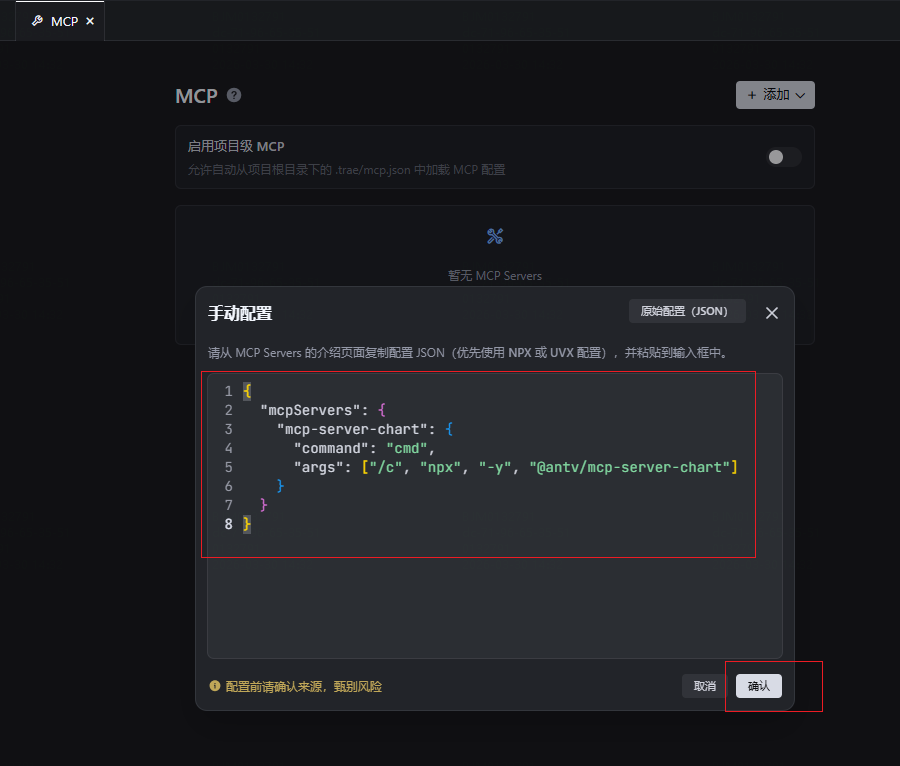Image resolution: width=900 pixels, height=766 pixels.
Task: Click the warning info icon by 配置前请确认来源
Action: pyautogui.click(x=215, y=686)
